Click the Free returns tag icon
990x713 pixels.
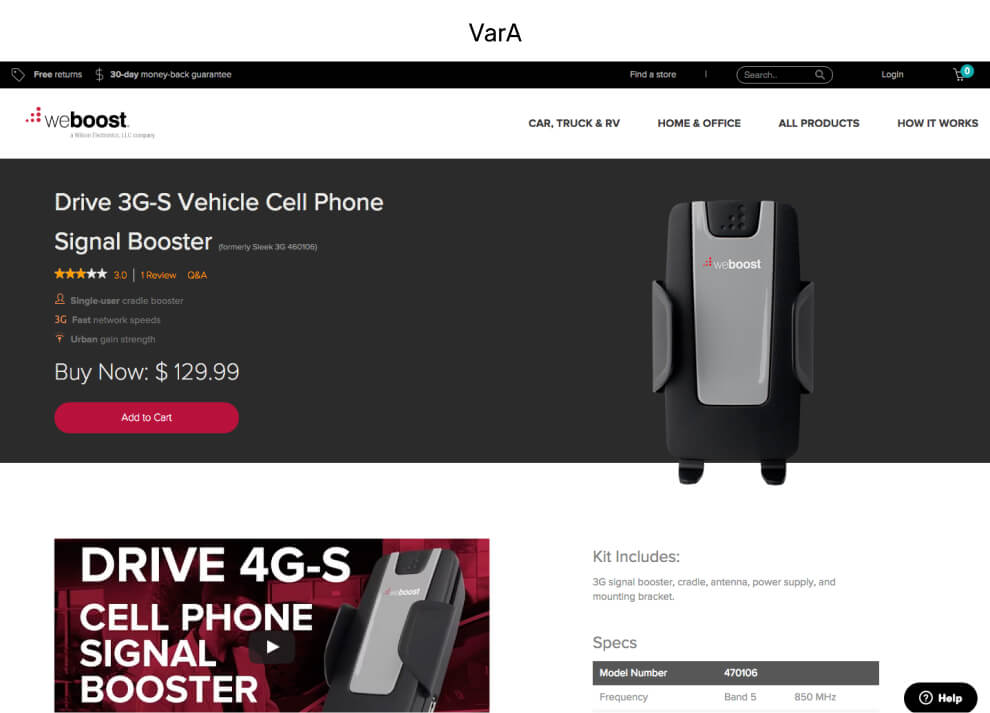18,75
